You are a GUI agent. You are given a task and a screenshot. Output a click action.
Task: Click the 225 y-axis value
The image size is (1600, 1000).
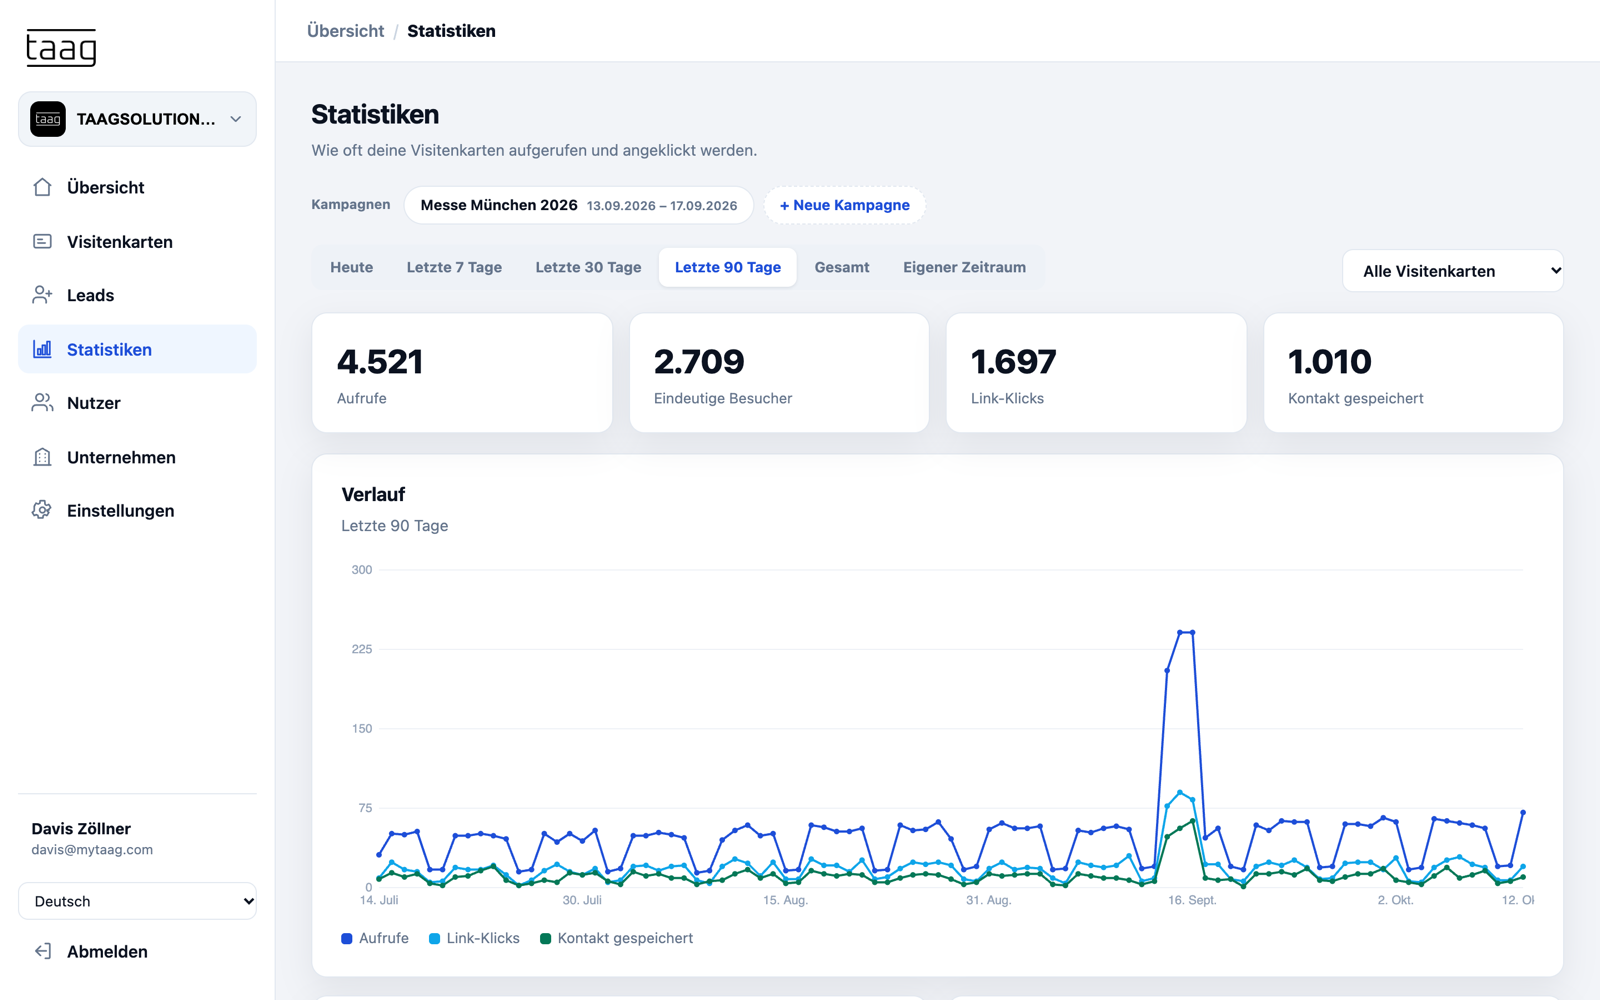tap(362, 649)
